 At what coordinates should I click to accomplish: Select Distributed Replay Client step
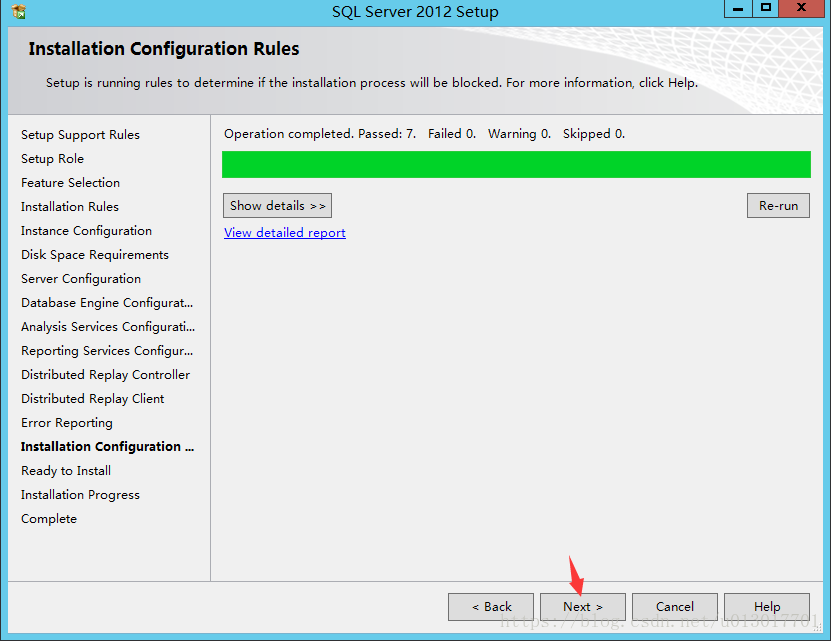pyautogui.click(x=93, y=399)
